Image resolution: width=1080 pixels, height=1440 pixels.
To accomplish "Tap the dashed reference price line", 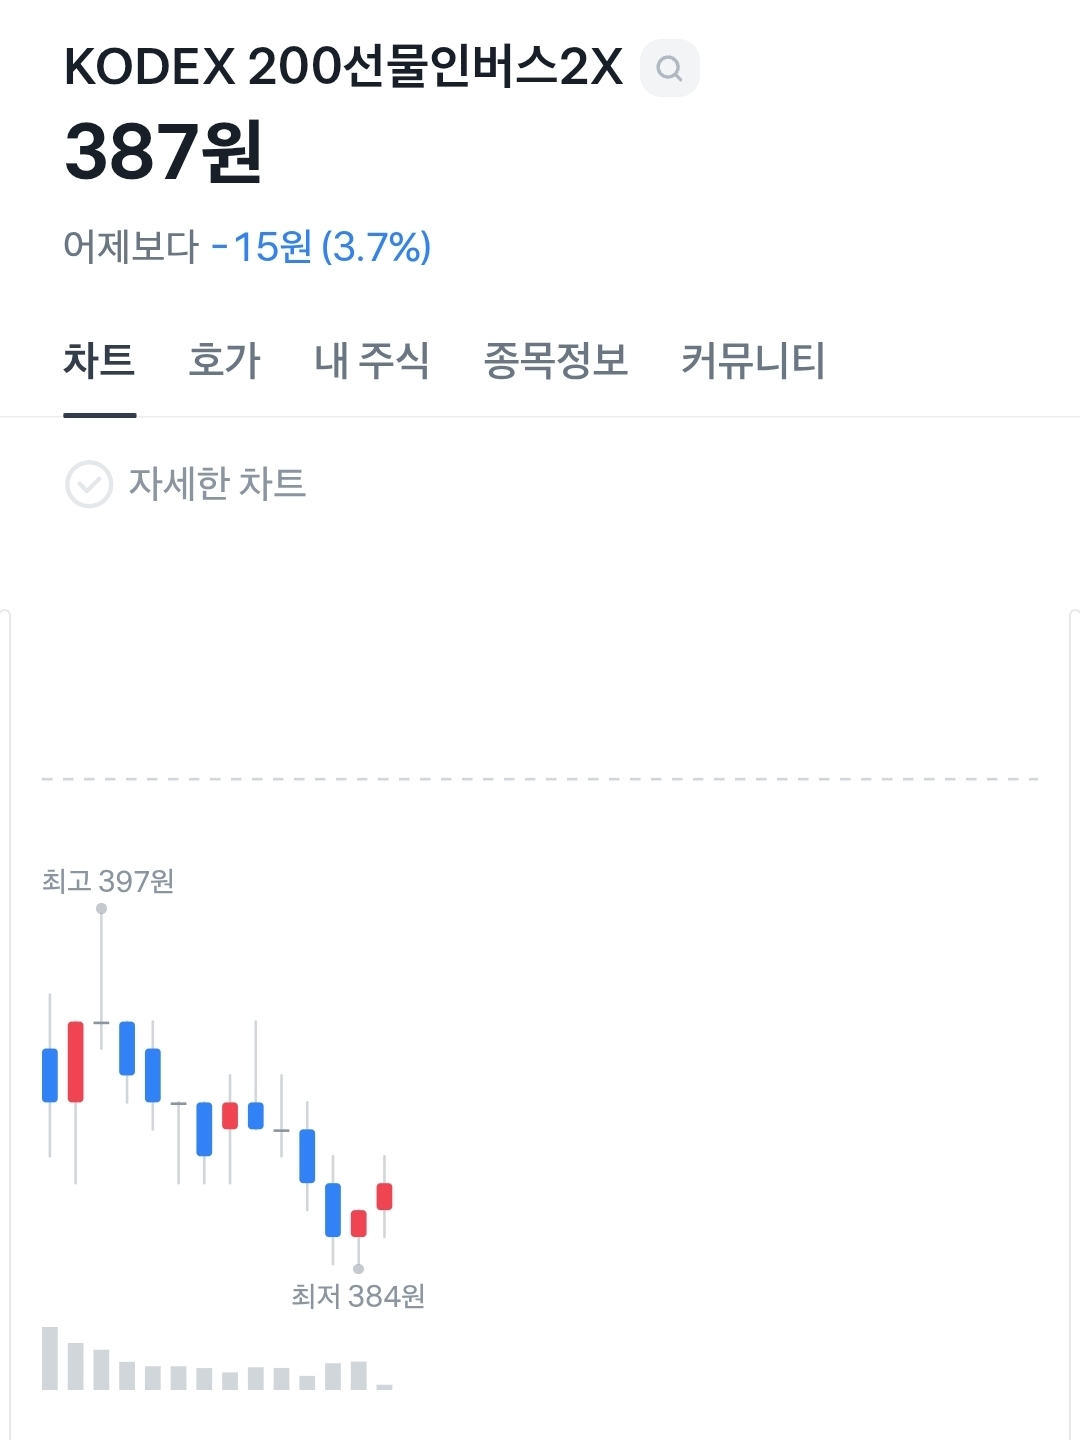I will [540, 779].
